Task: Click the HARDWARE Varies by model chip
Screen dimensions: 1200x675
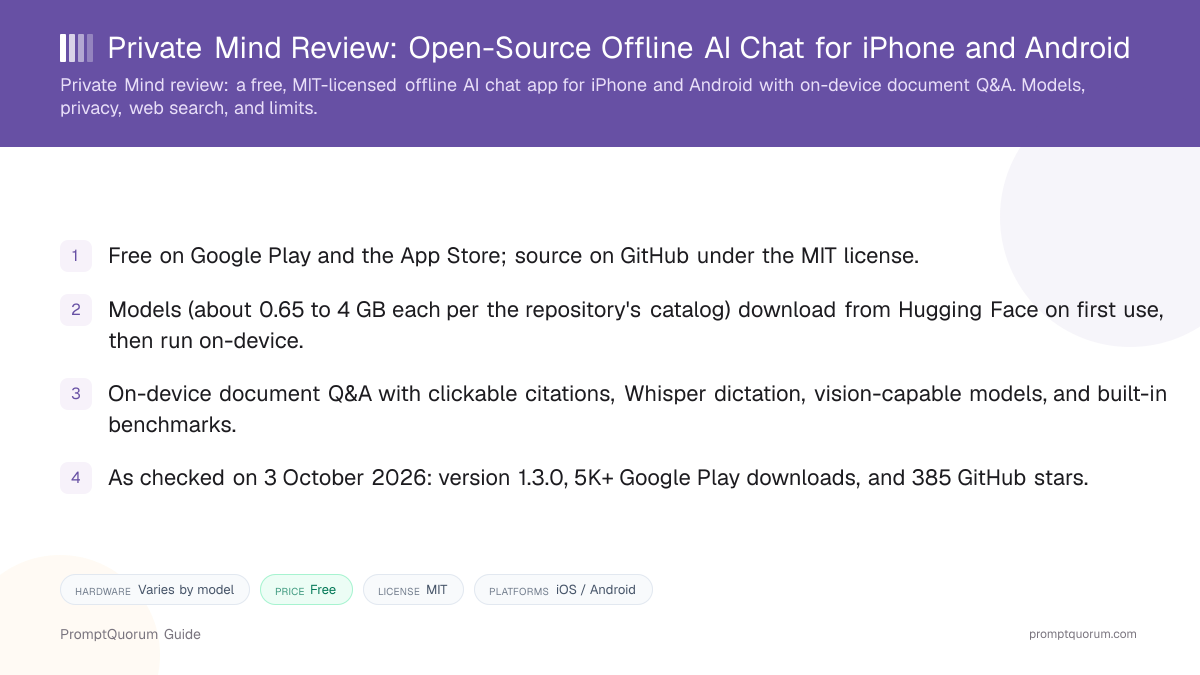Action: (x=155, y=590)
